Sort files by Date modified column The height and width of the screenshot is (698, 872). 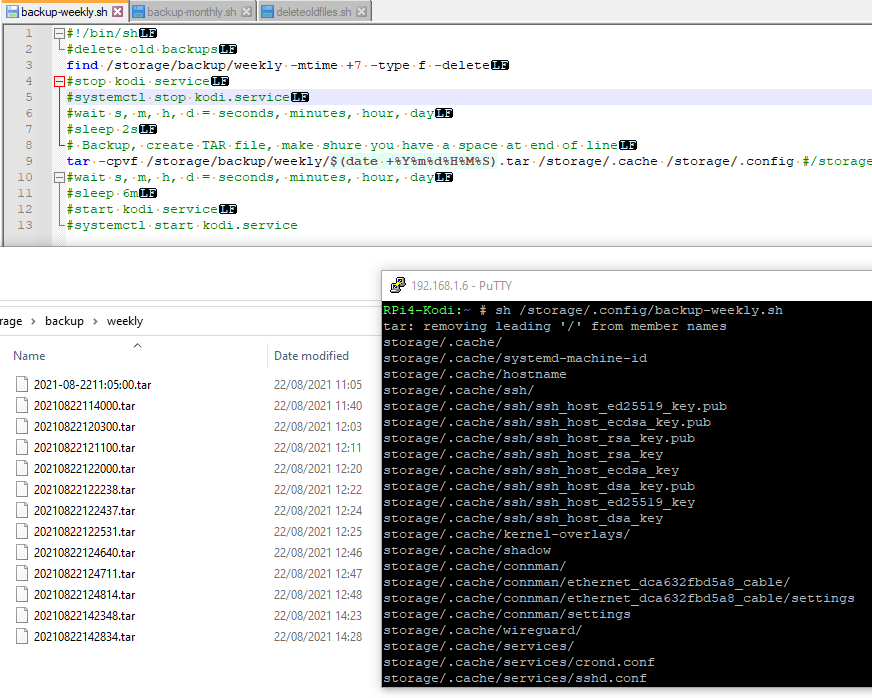311,355
